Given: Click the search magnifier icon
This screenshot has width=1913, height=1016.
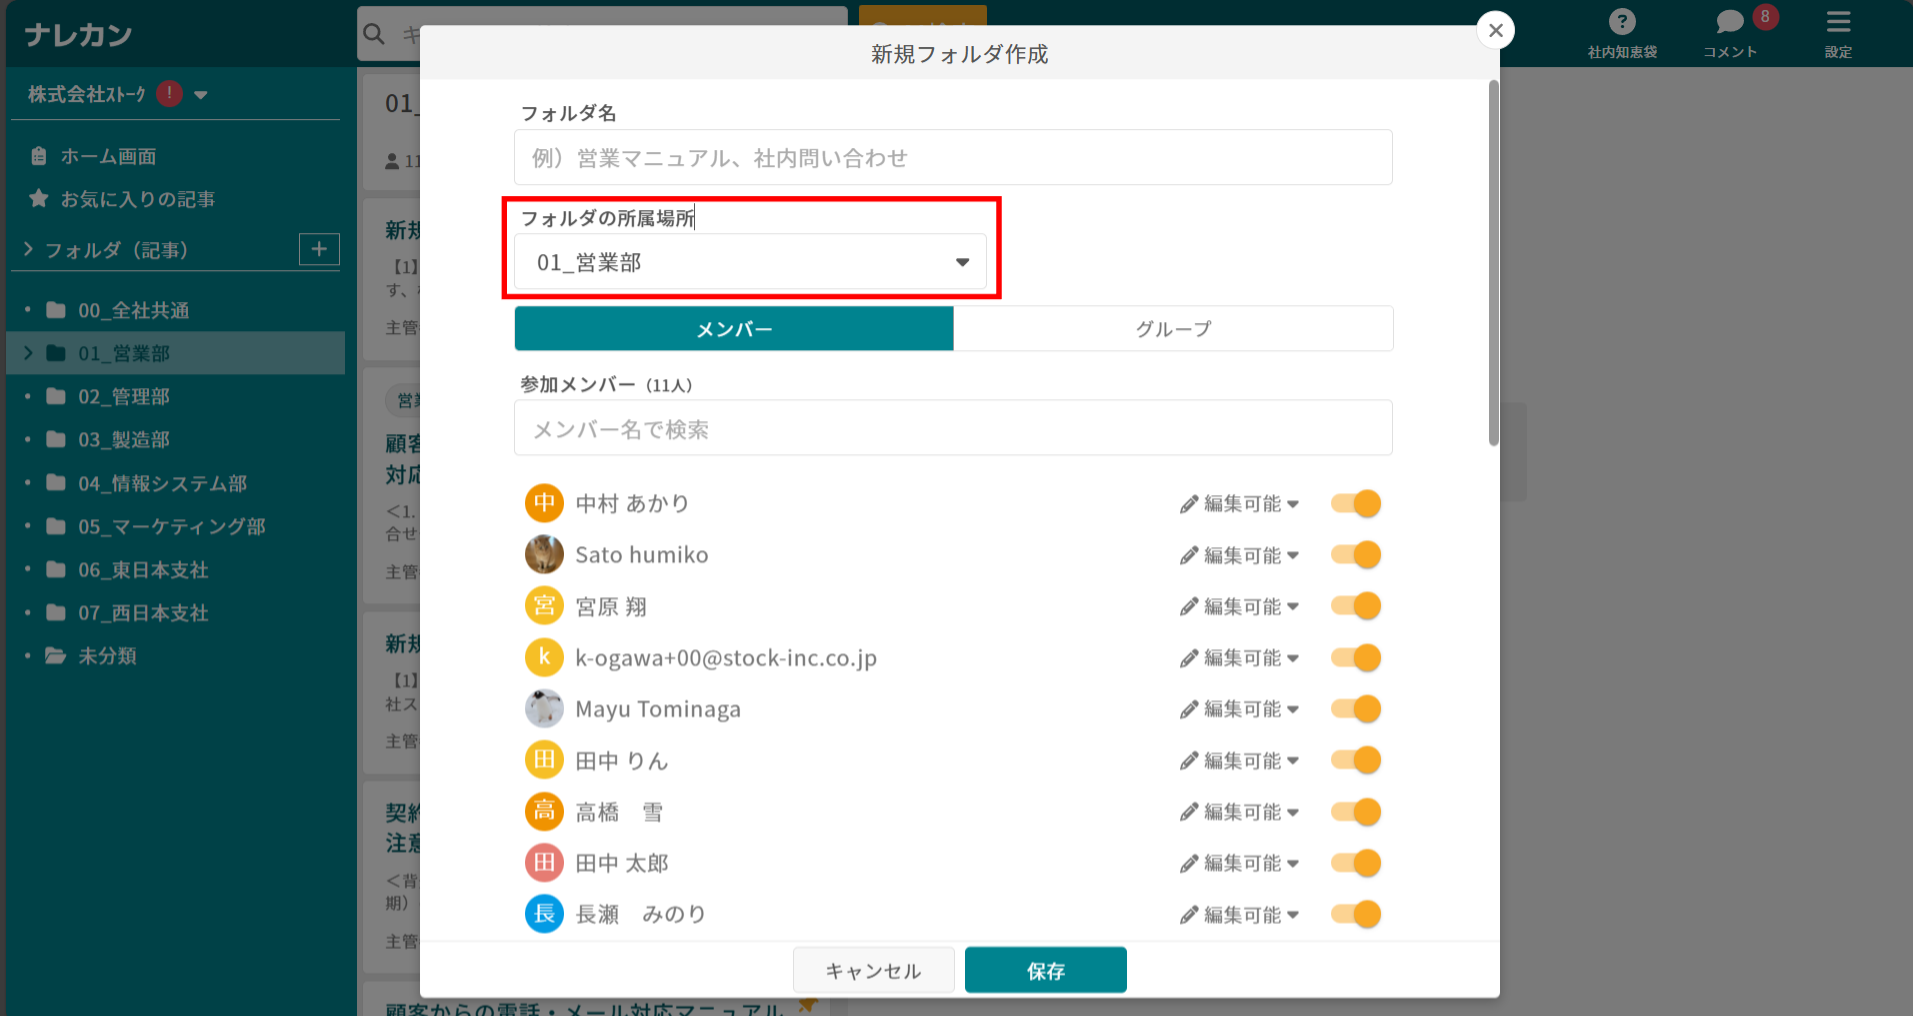Looking at the screenshot, I should coord(374,33).
